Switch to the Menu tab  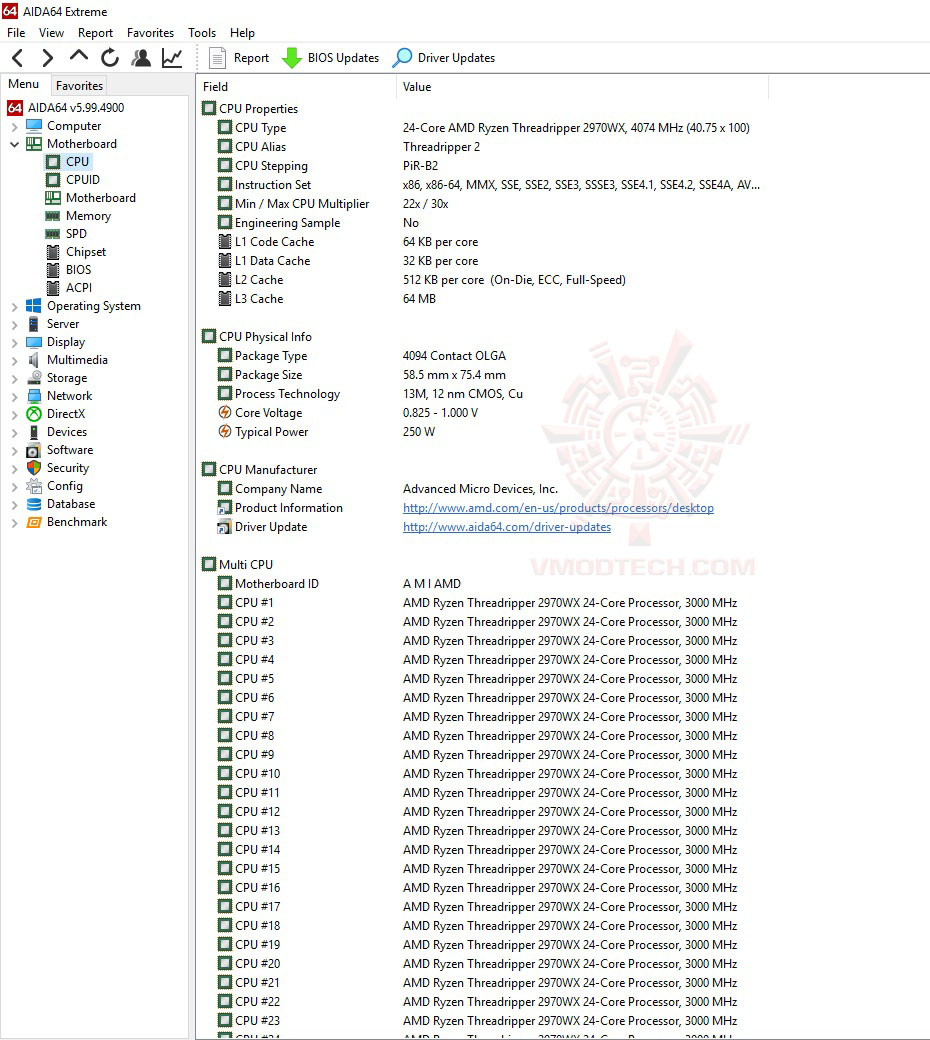[24, 84]
